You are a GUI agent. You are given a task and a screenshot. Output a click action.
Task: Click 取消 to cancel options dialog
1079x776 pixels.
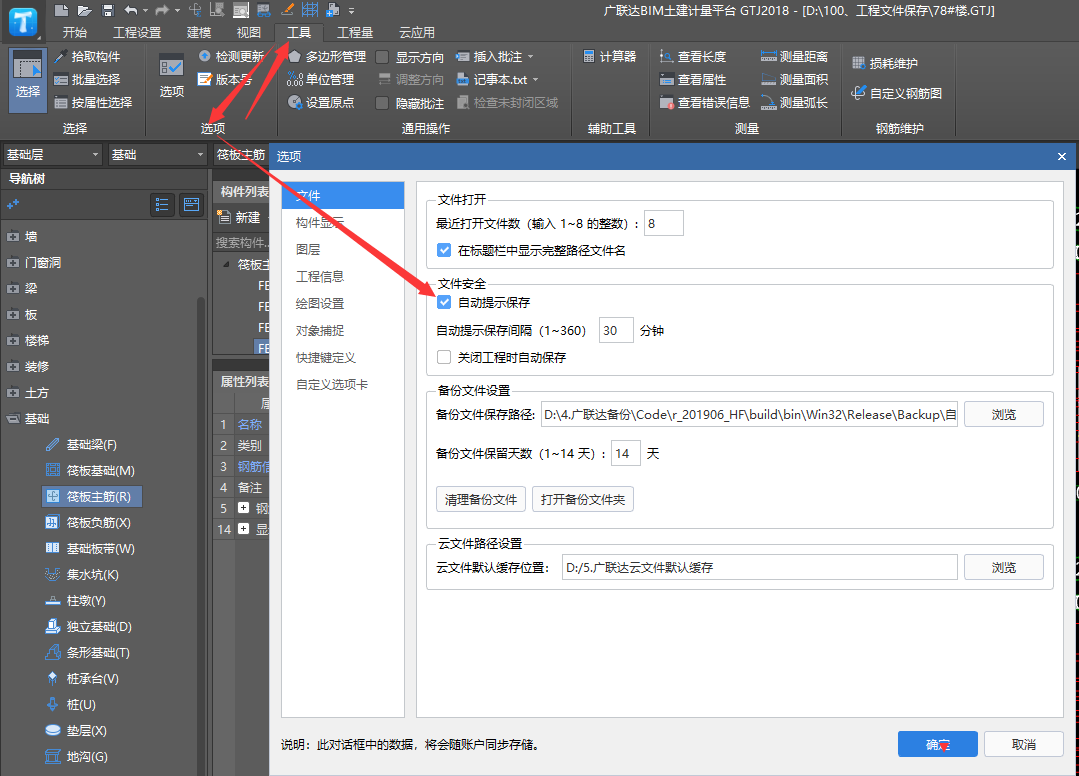(x=1023, y=744)
